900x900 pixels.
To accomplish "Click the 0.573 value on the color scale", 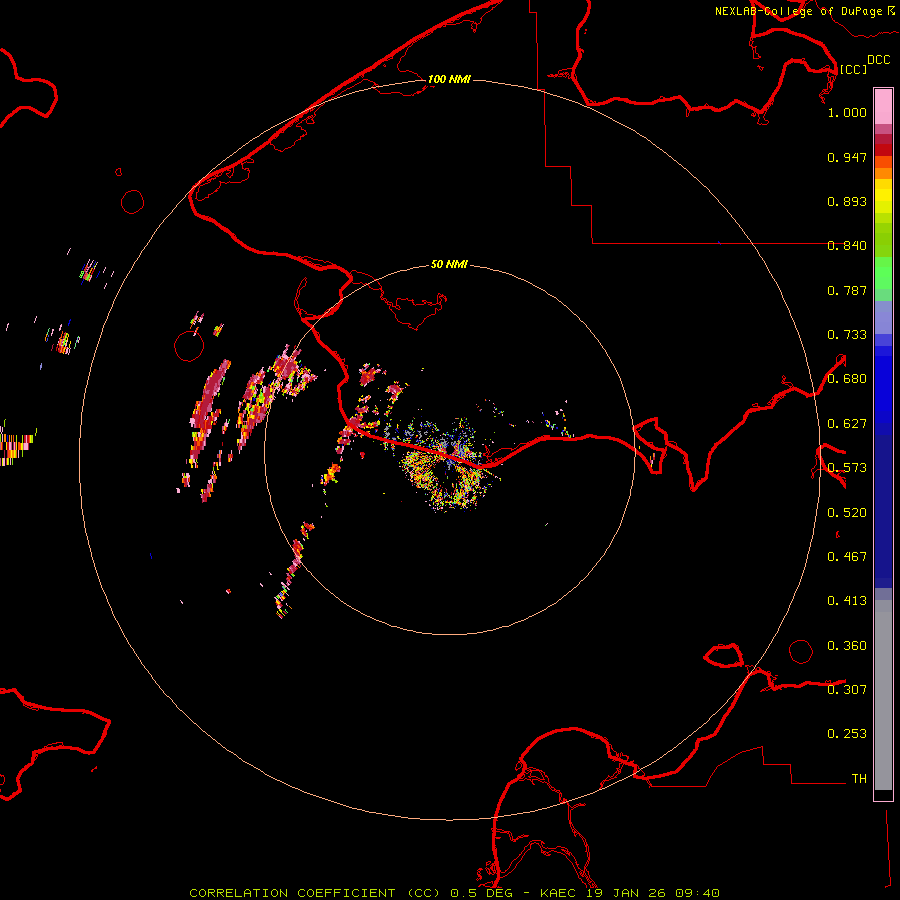I will [847, 468].
